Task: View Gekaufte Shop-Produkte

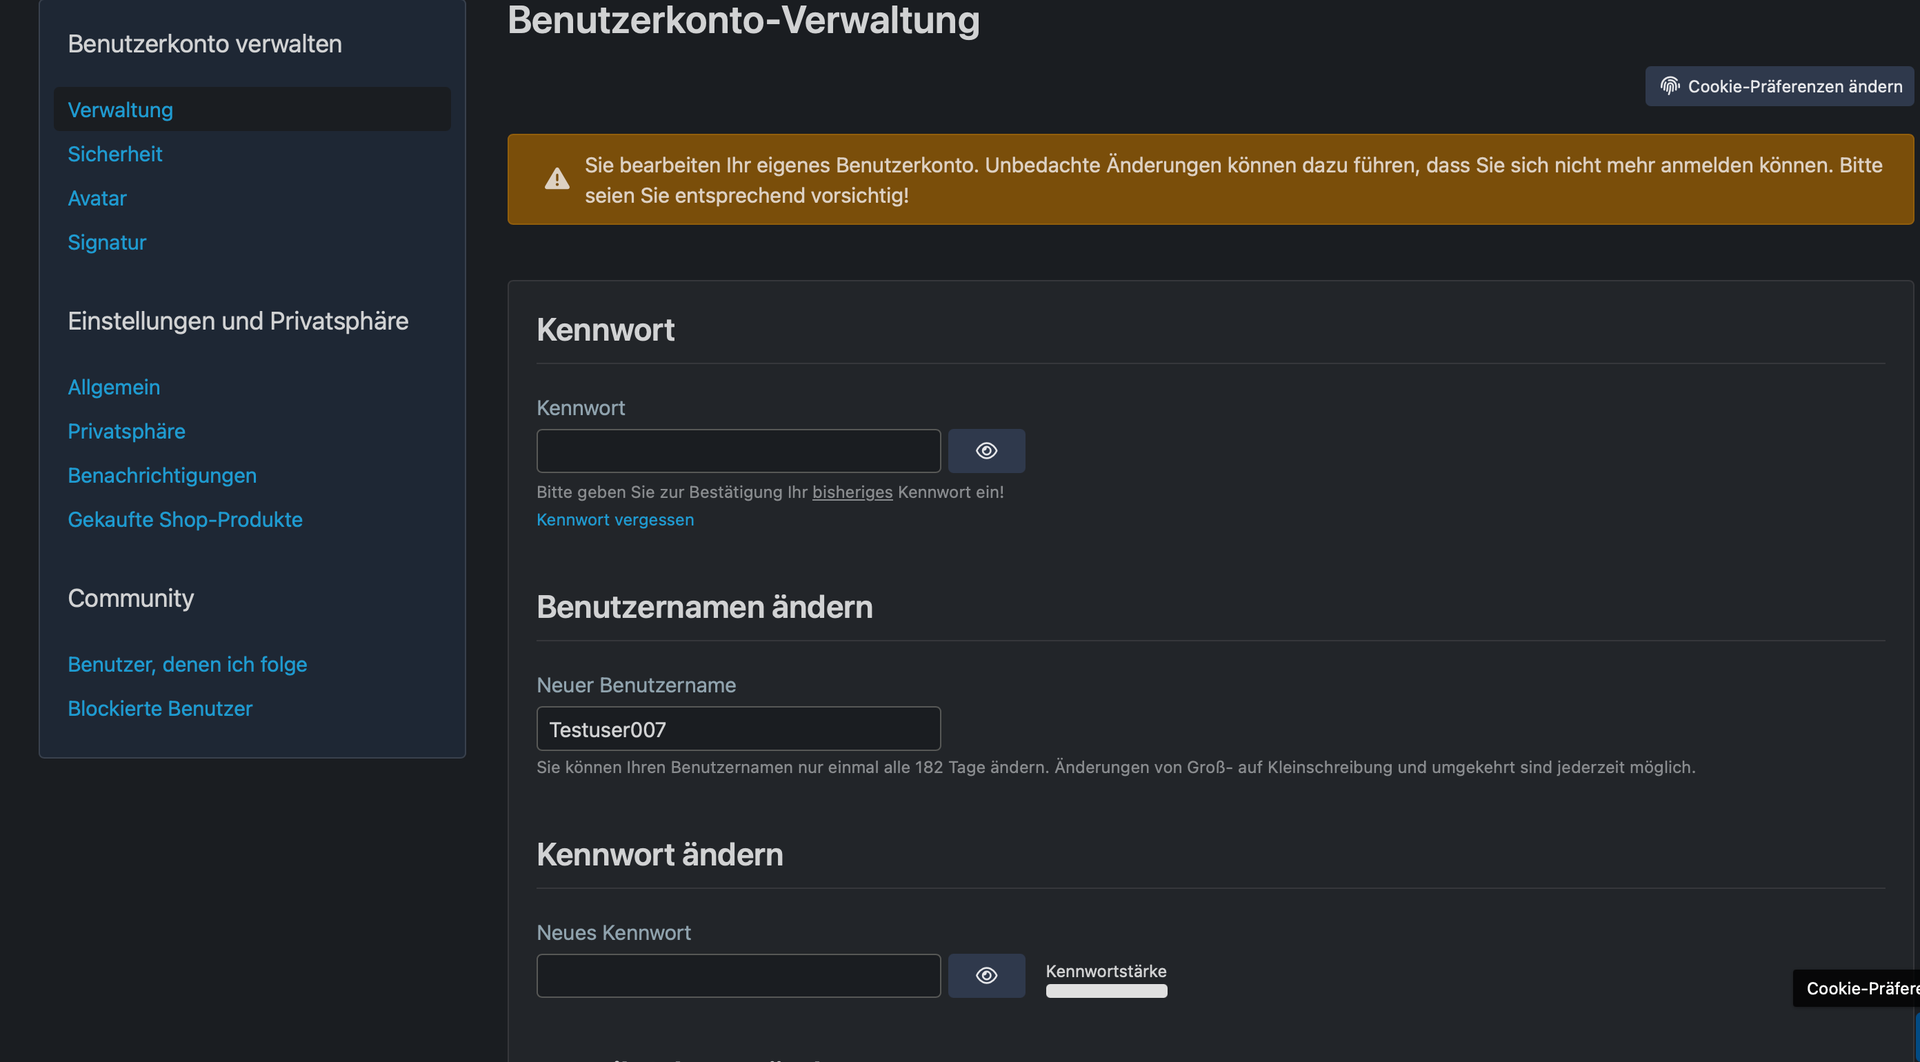Action: (185, 519)
